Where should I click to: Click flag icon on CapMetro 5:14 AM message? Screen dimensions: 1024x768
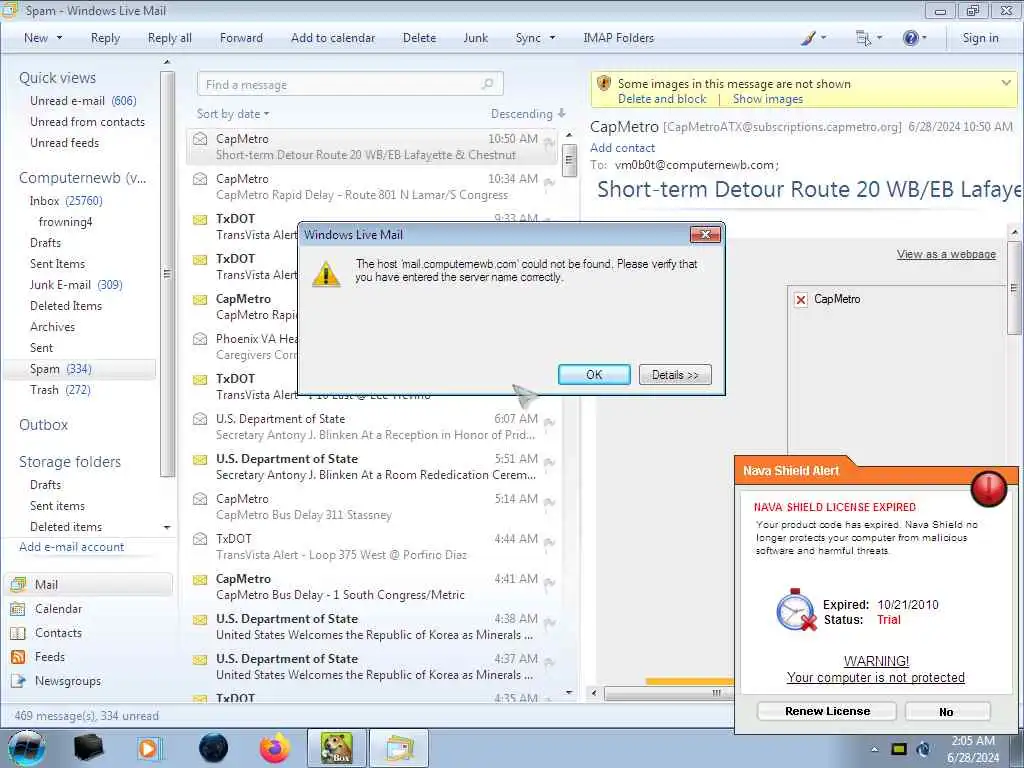(549, 502)
